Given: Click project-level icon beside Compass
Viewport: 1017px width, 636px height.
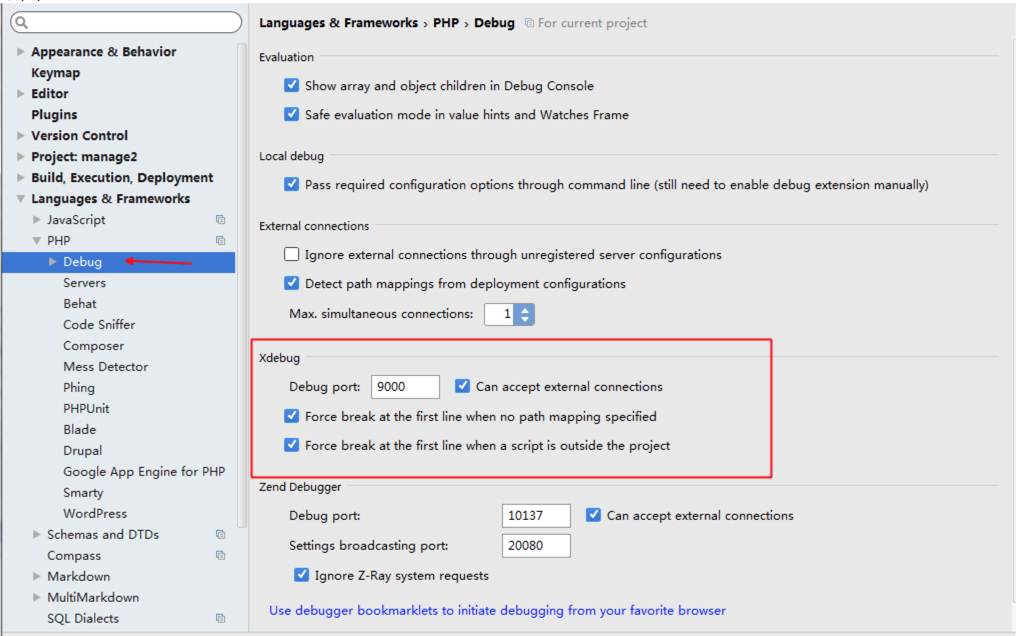Looking at the screenshot, I should (220, 556).
